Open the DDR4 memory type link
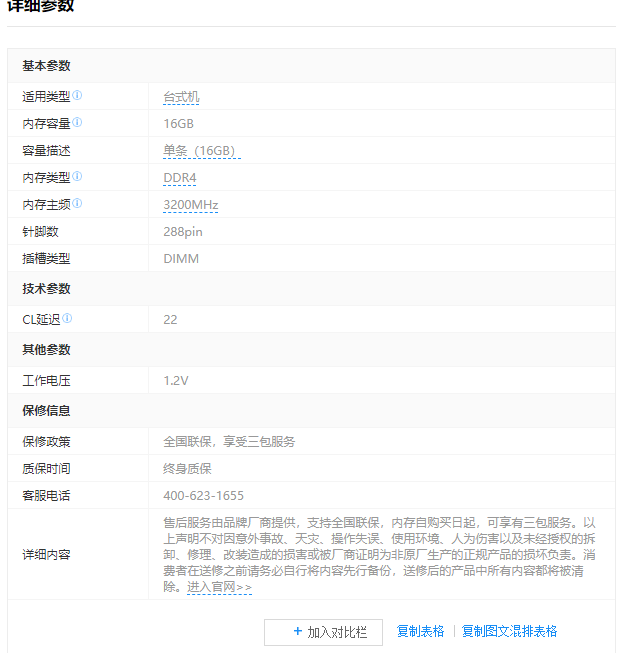The height and width of the screenshot is (653, 623). (x=180, y=178)
